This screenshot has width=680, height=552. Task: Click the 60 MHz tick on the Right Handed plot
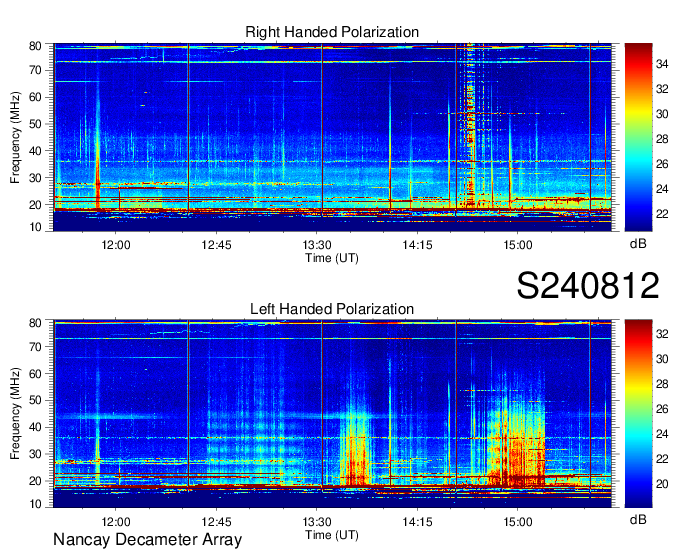tap(36, 97)
